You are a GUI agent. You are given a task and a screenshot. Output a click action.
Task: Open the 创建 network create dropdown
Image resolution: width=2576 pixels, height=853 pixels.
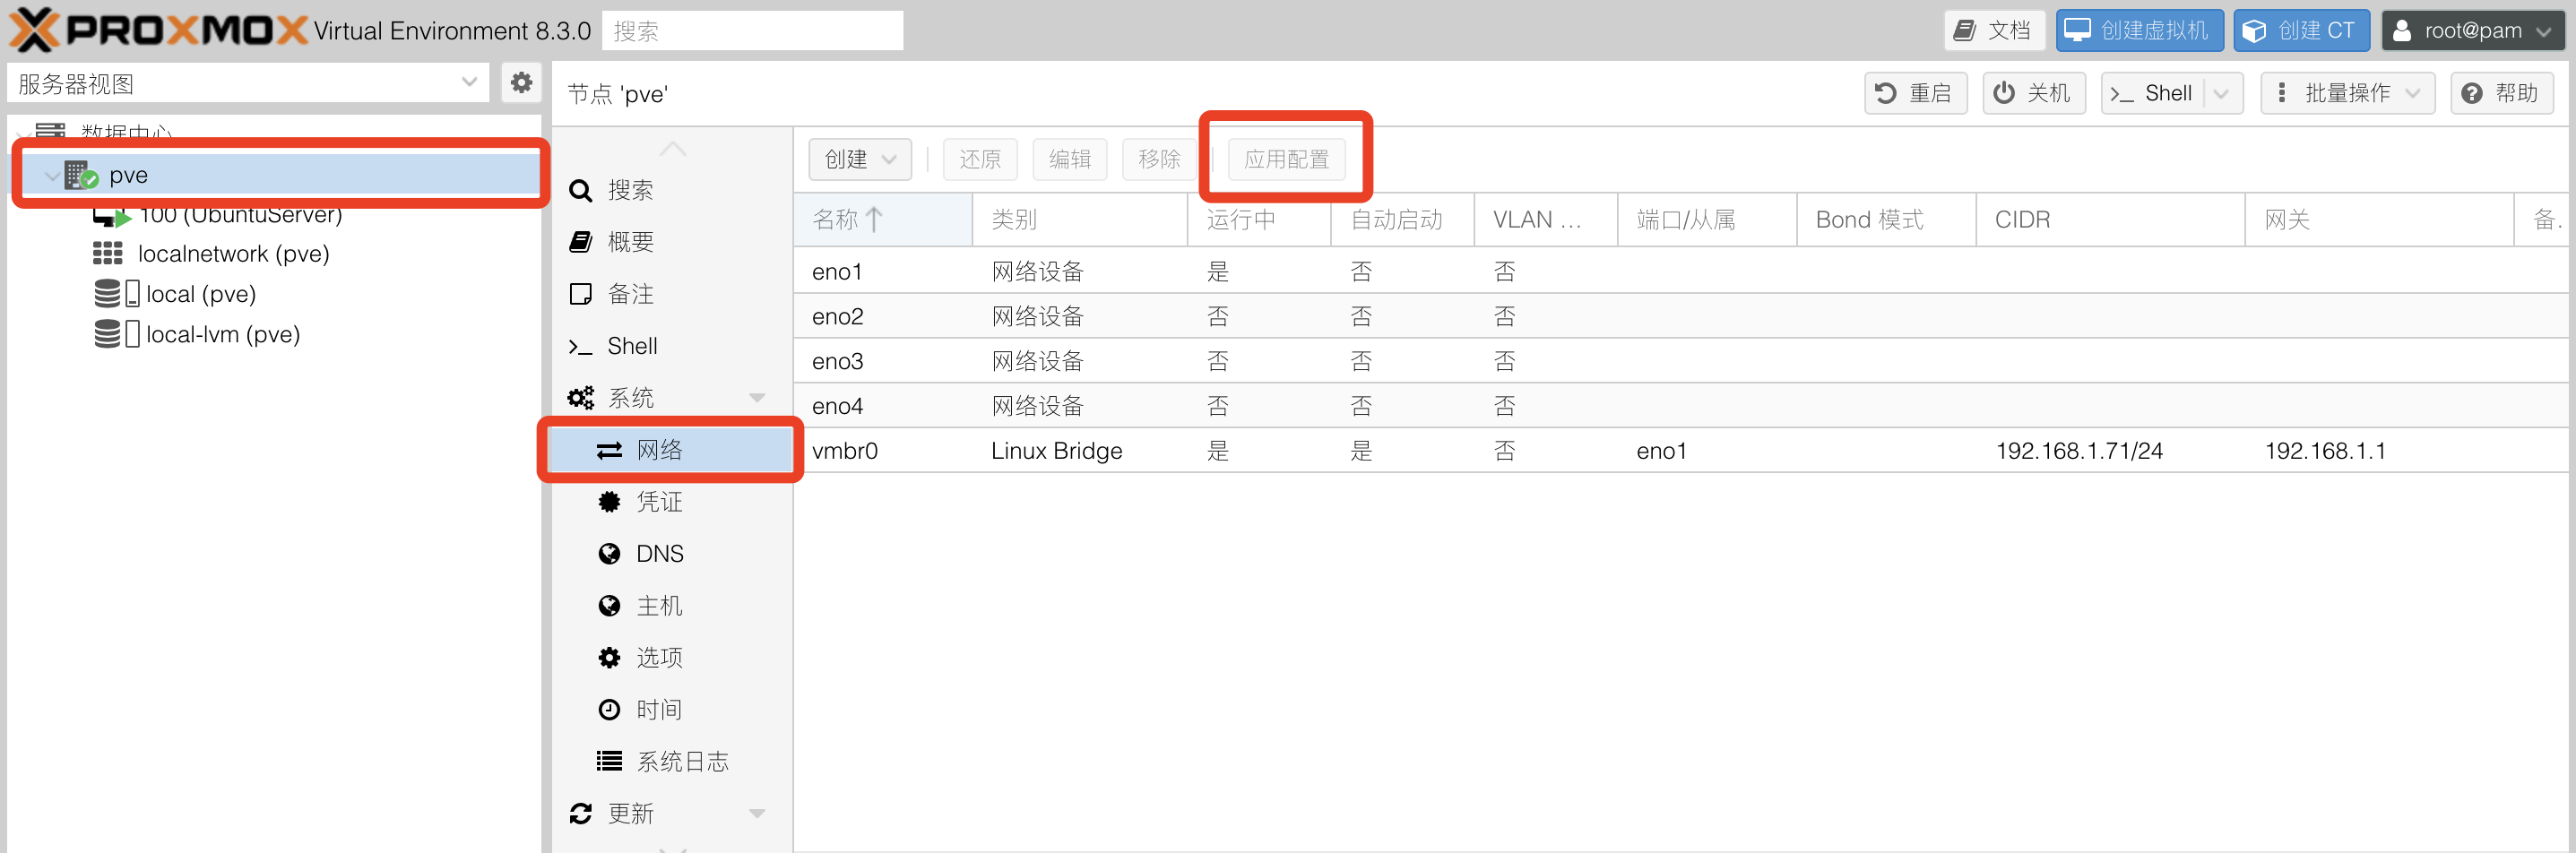[859, 159]
